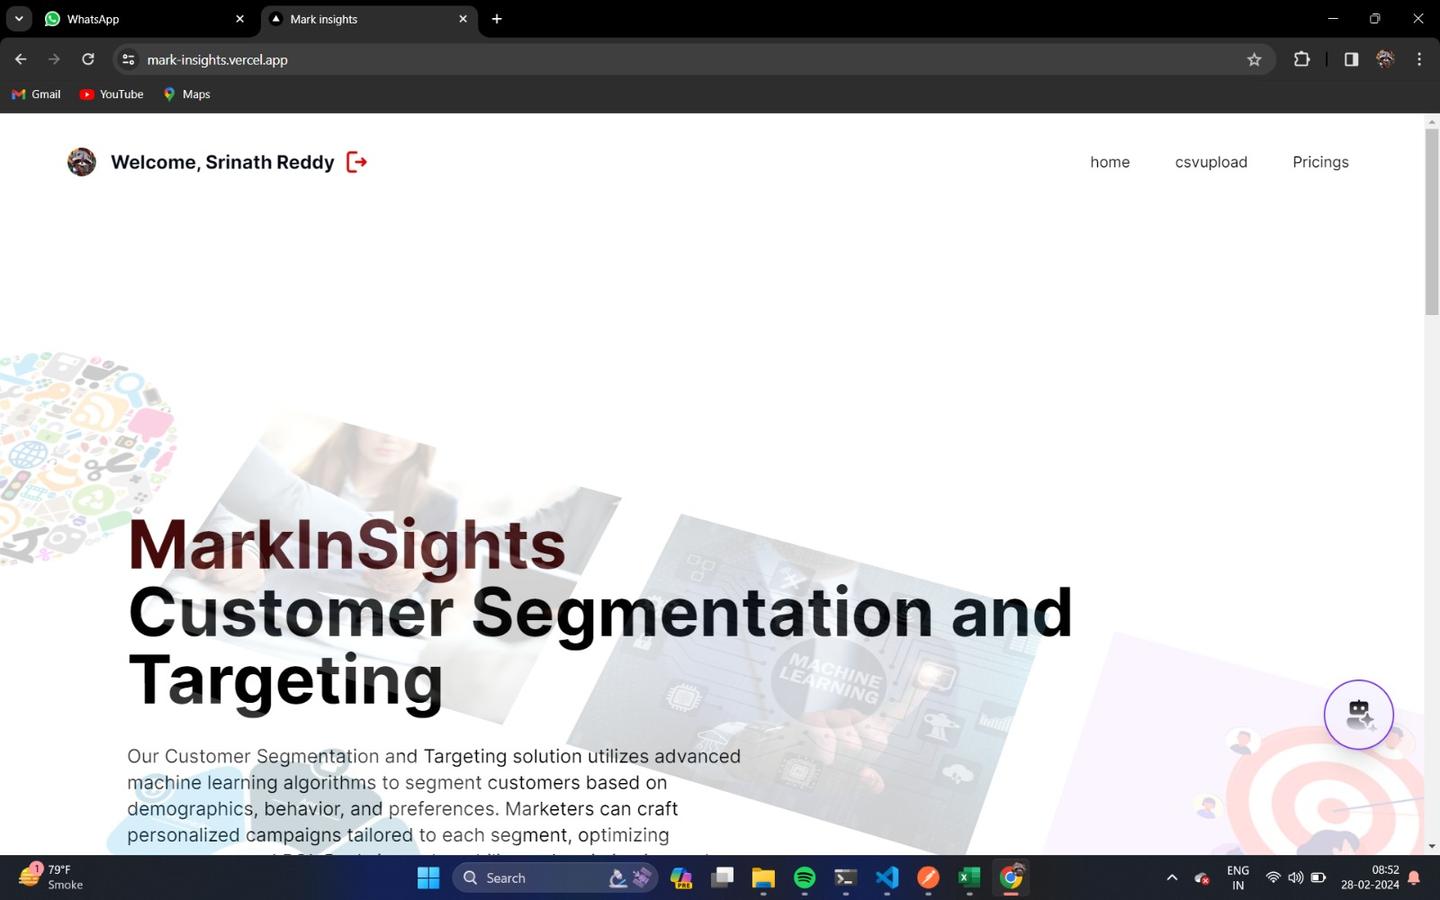This screenshot has height=900, width=1440.
Task: Open the volume speaker icon
Action: (x=1295, y=878)
